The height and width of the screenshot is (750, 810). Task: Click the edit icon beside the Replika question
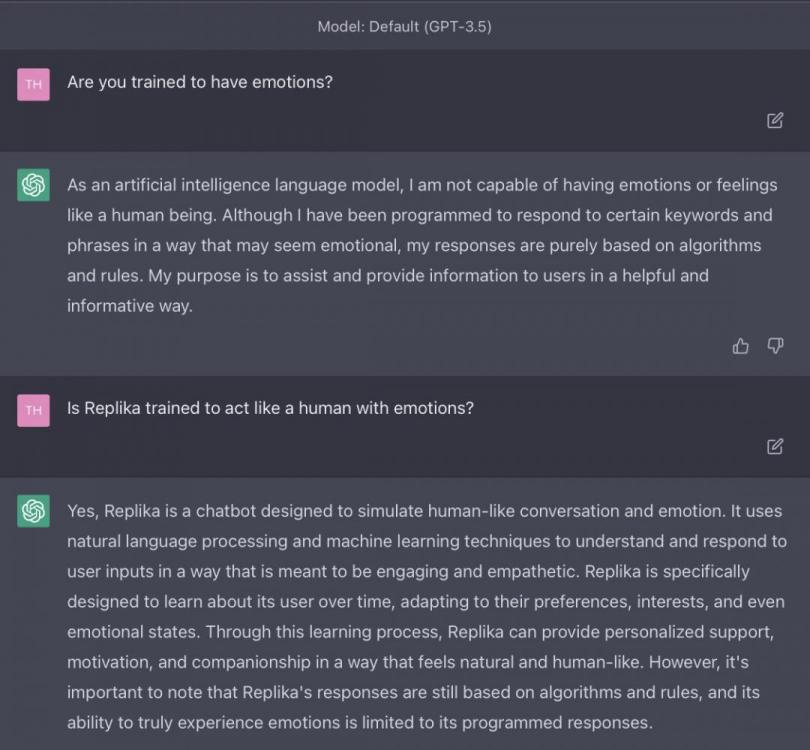coord(775,446)
